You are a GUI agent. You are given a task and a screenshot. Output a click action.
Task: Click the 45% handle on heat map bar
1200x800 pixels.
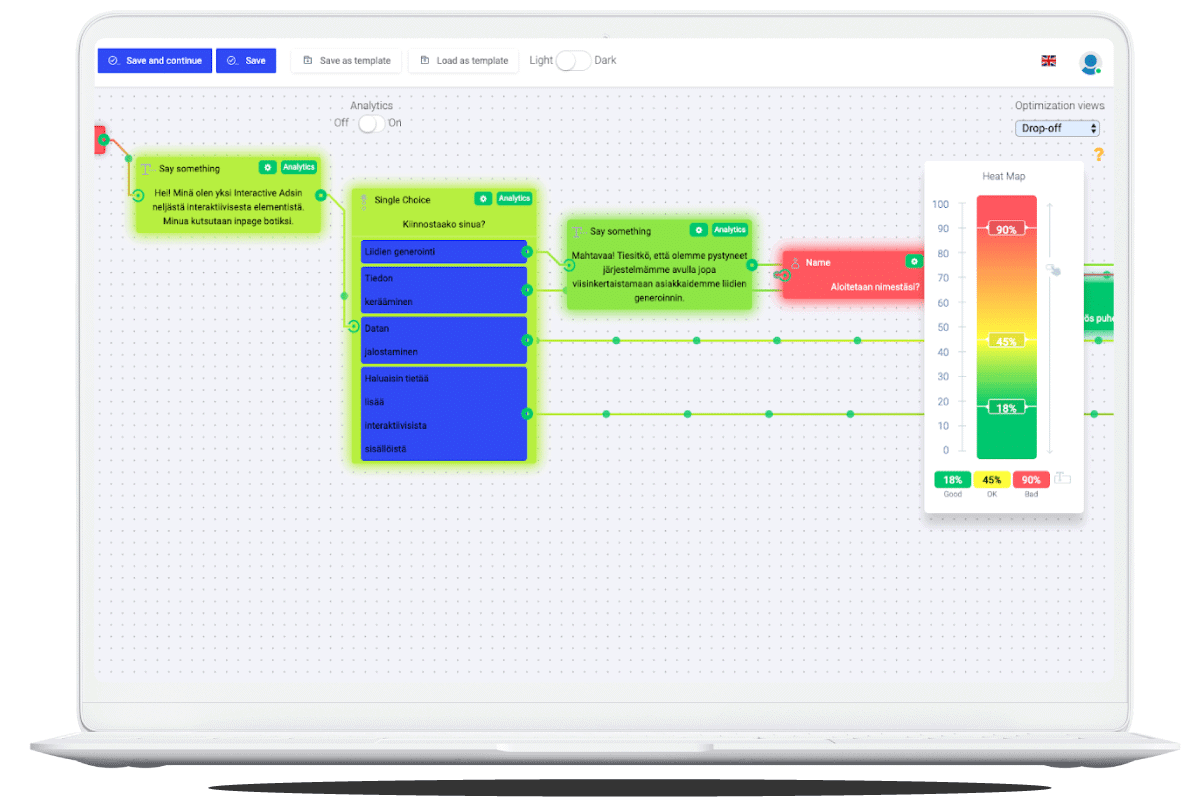[x=1007, y=341]
